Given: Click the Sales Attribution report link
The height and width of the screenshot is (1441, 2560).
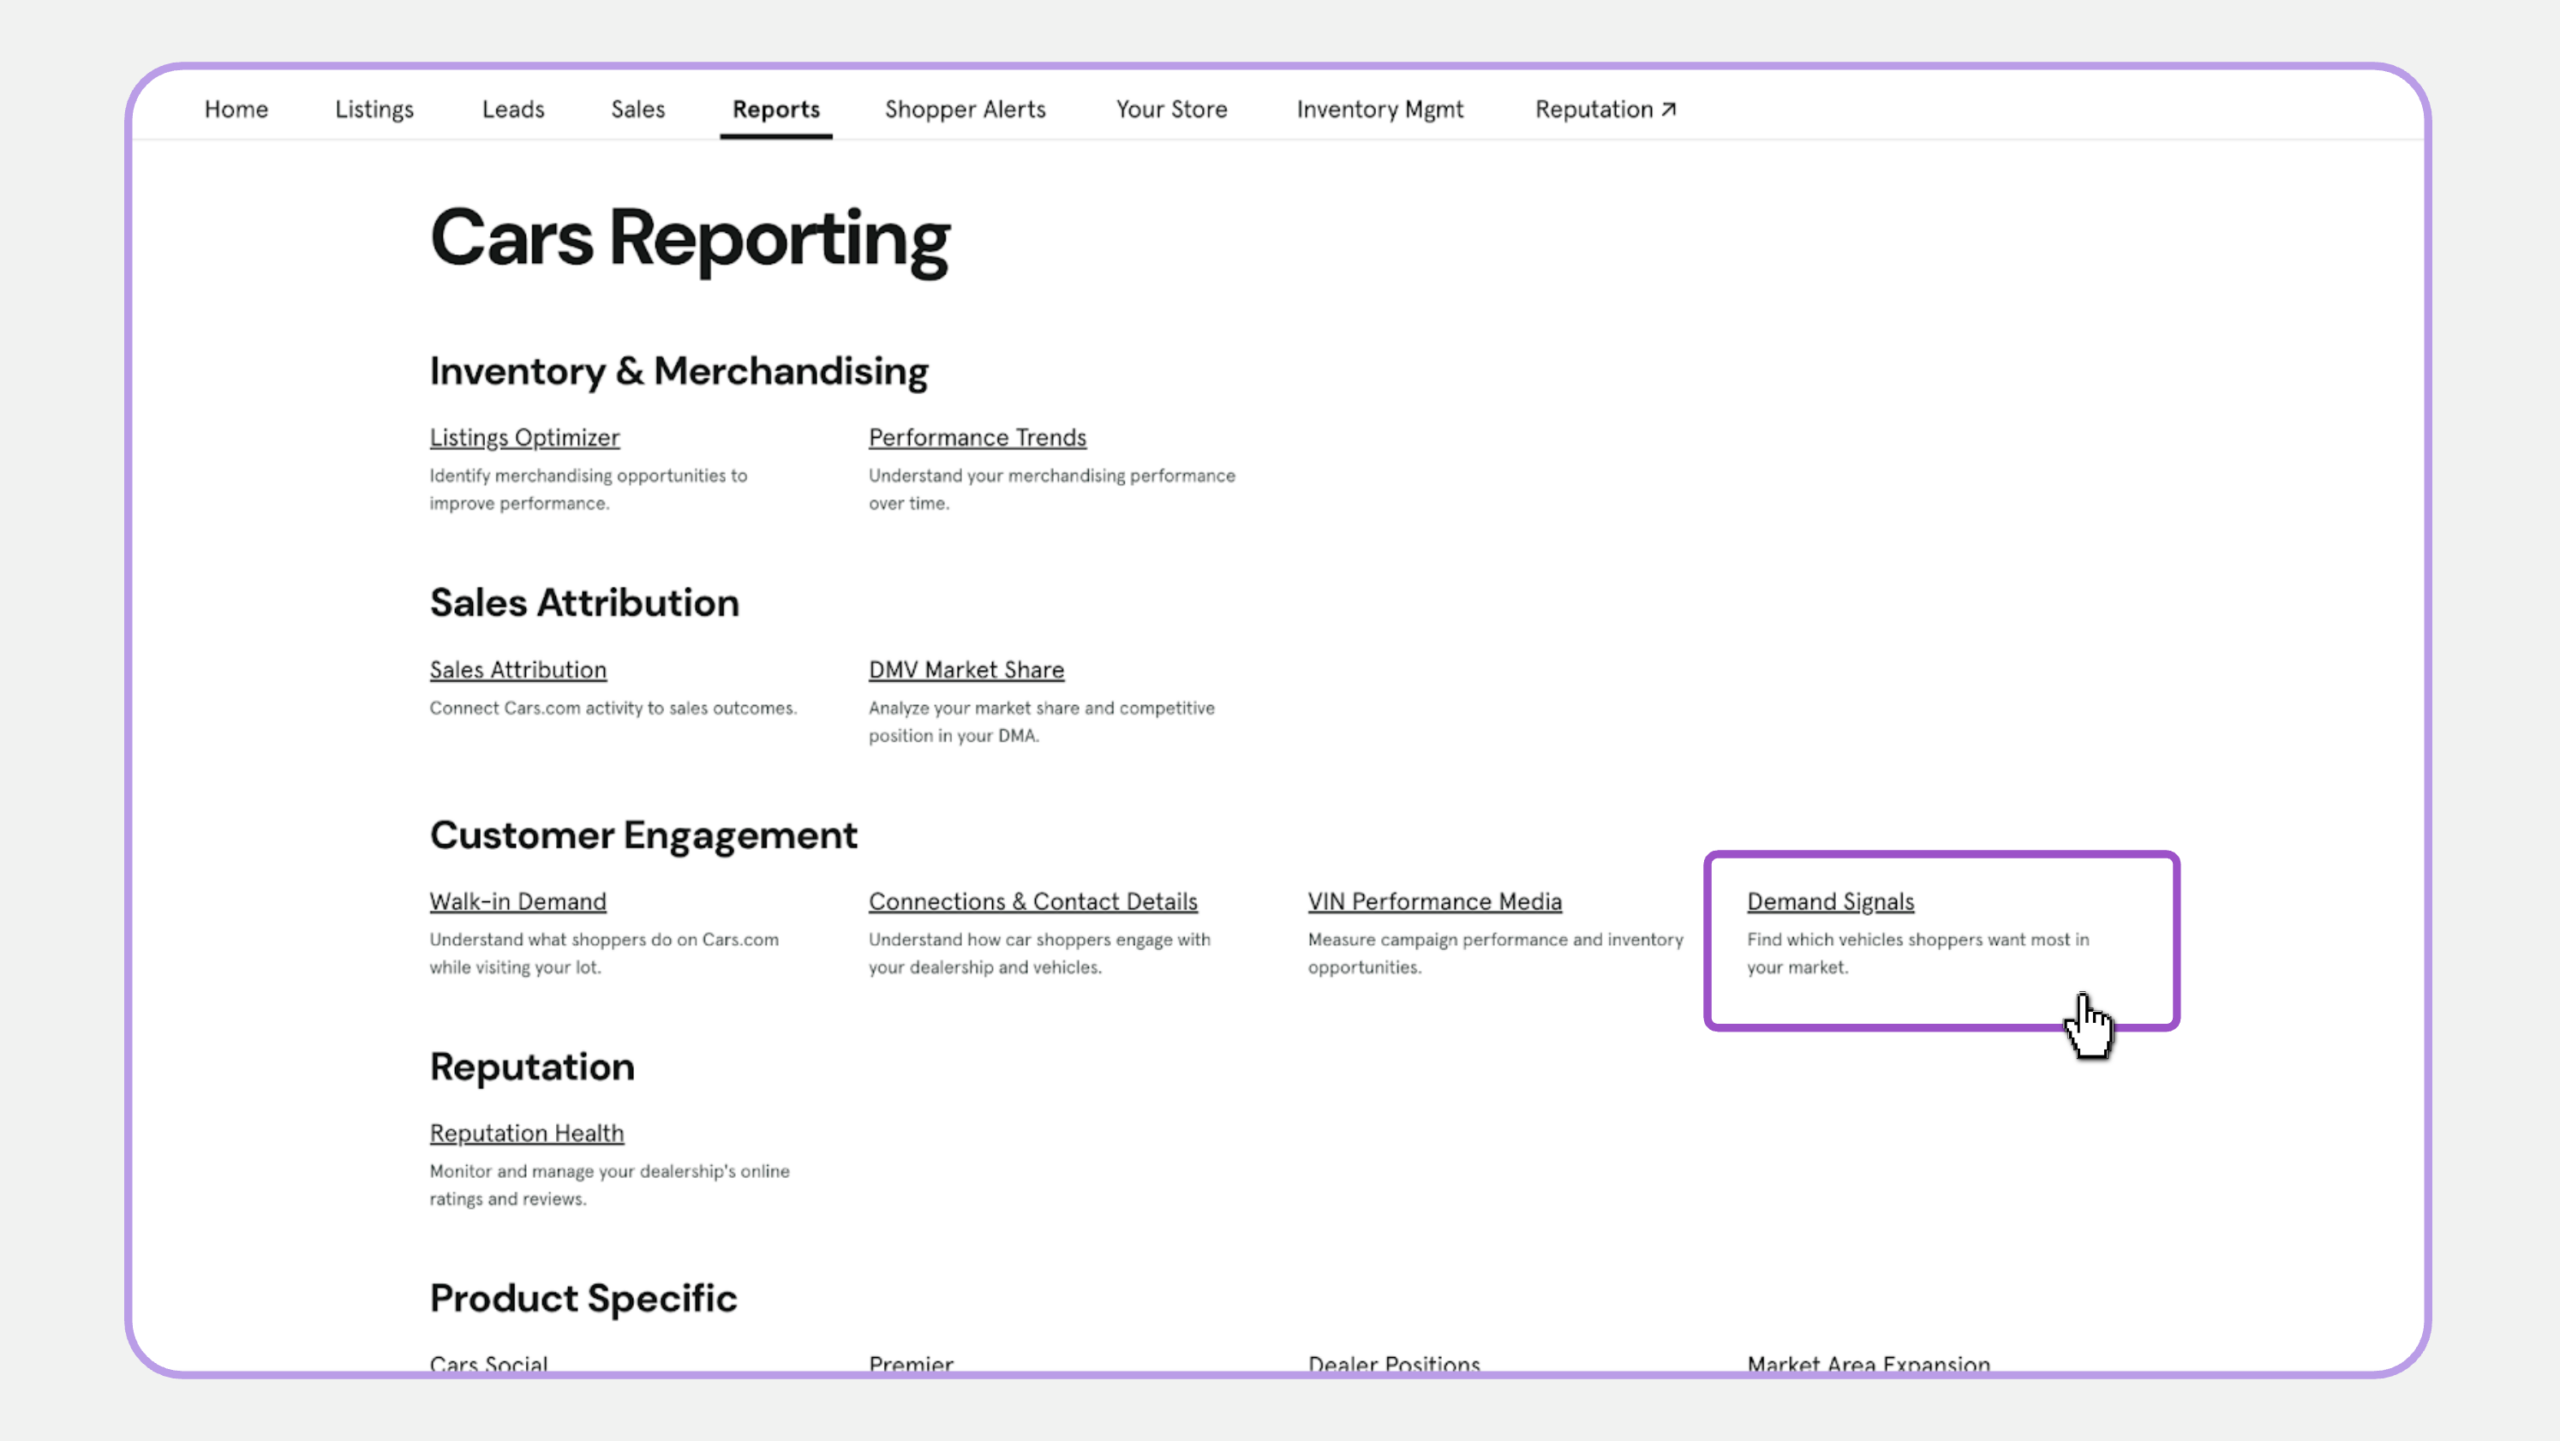Looking at the screenshot, I should (518, 669).
